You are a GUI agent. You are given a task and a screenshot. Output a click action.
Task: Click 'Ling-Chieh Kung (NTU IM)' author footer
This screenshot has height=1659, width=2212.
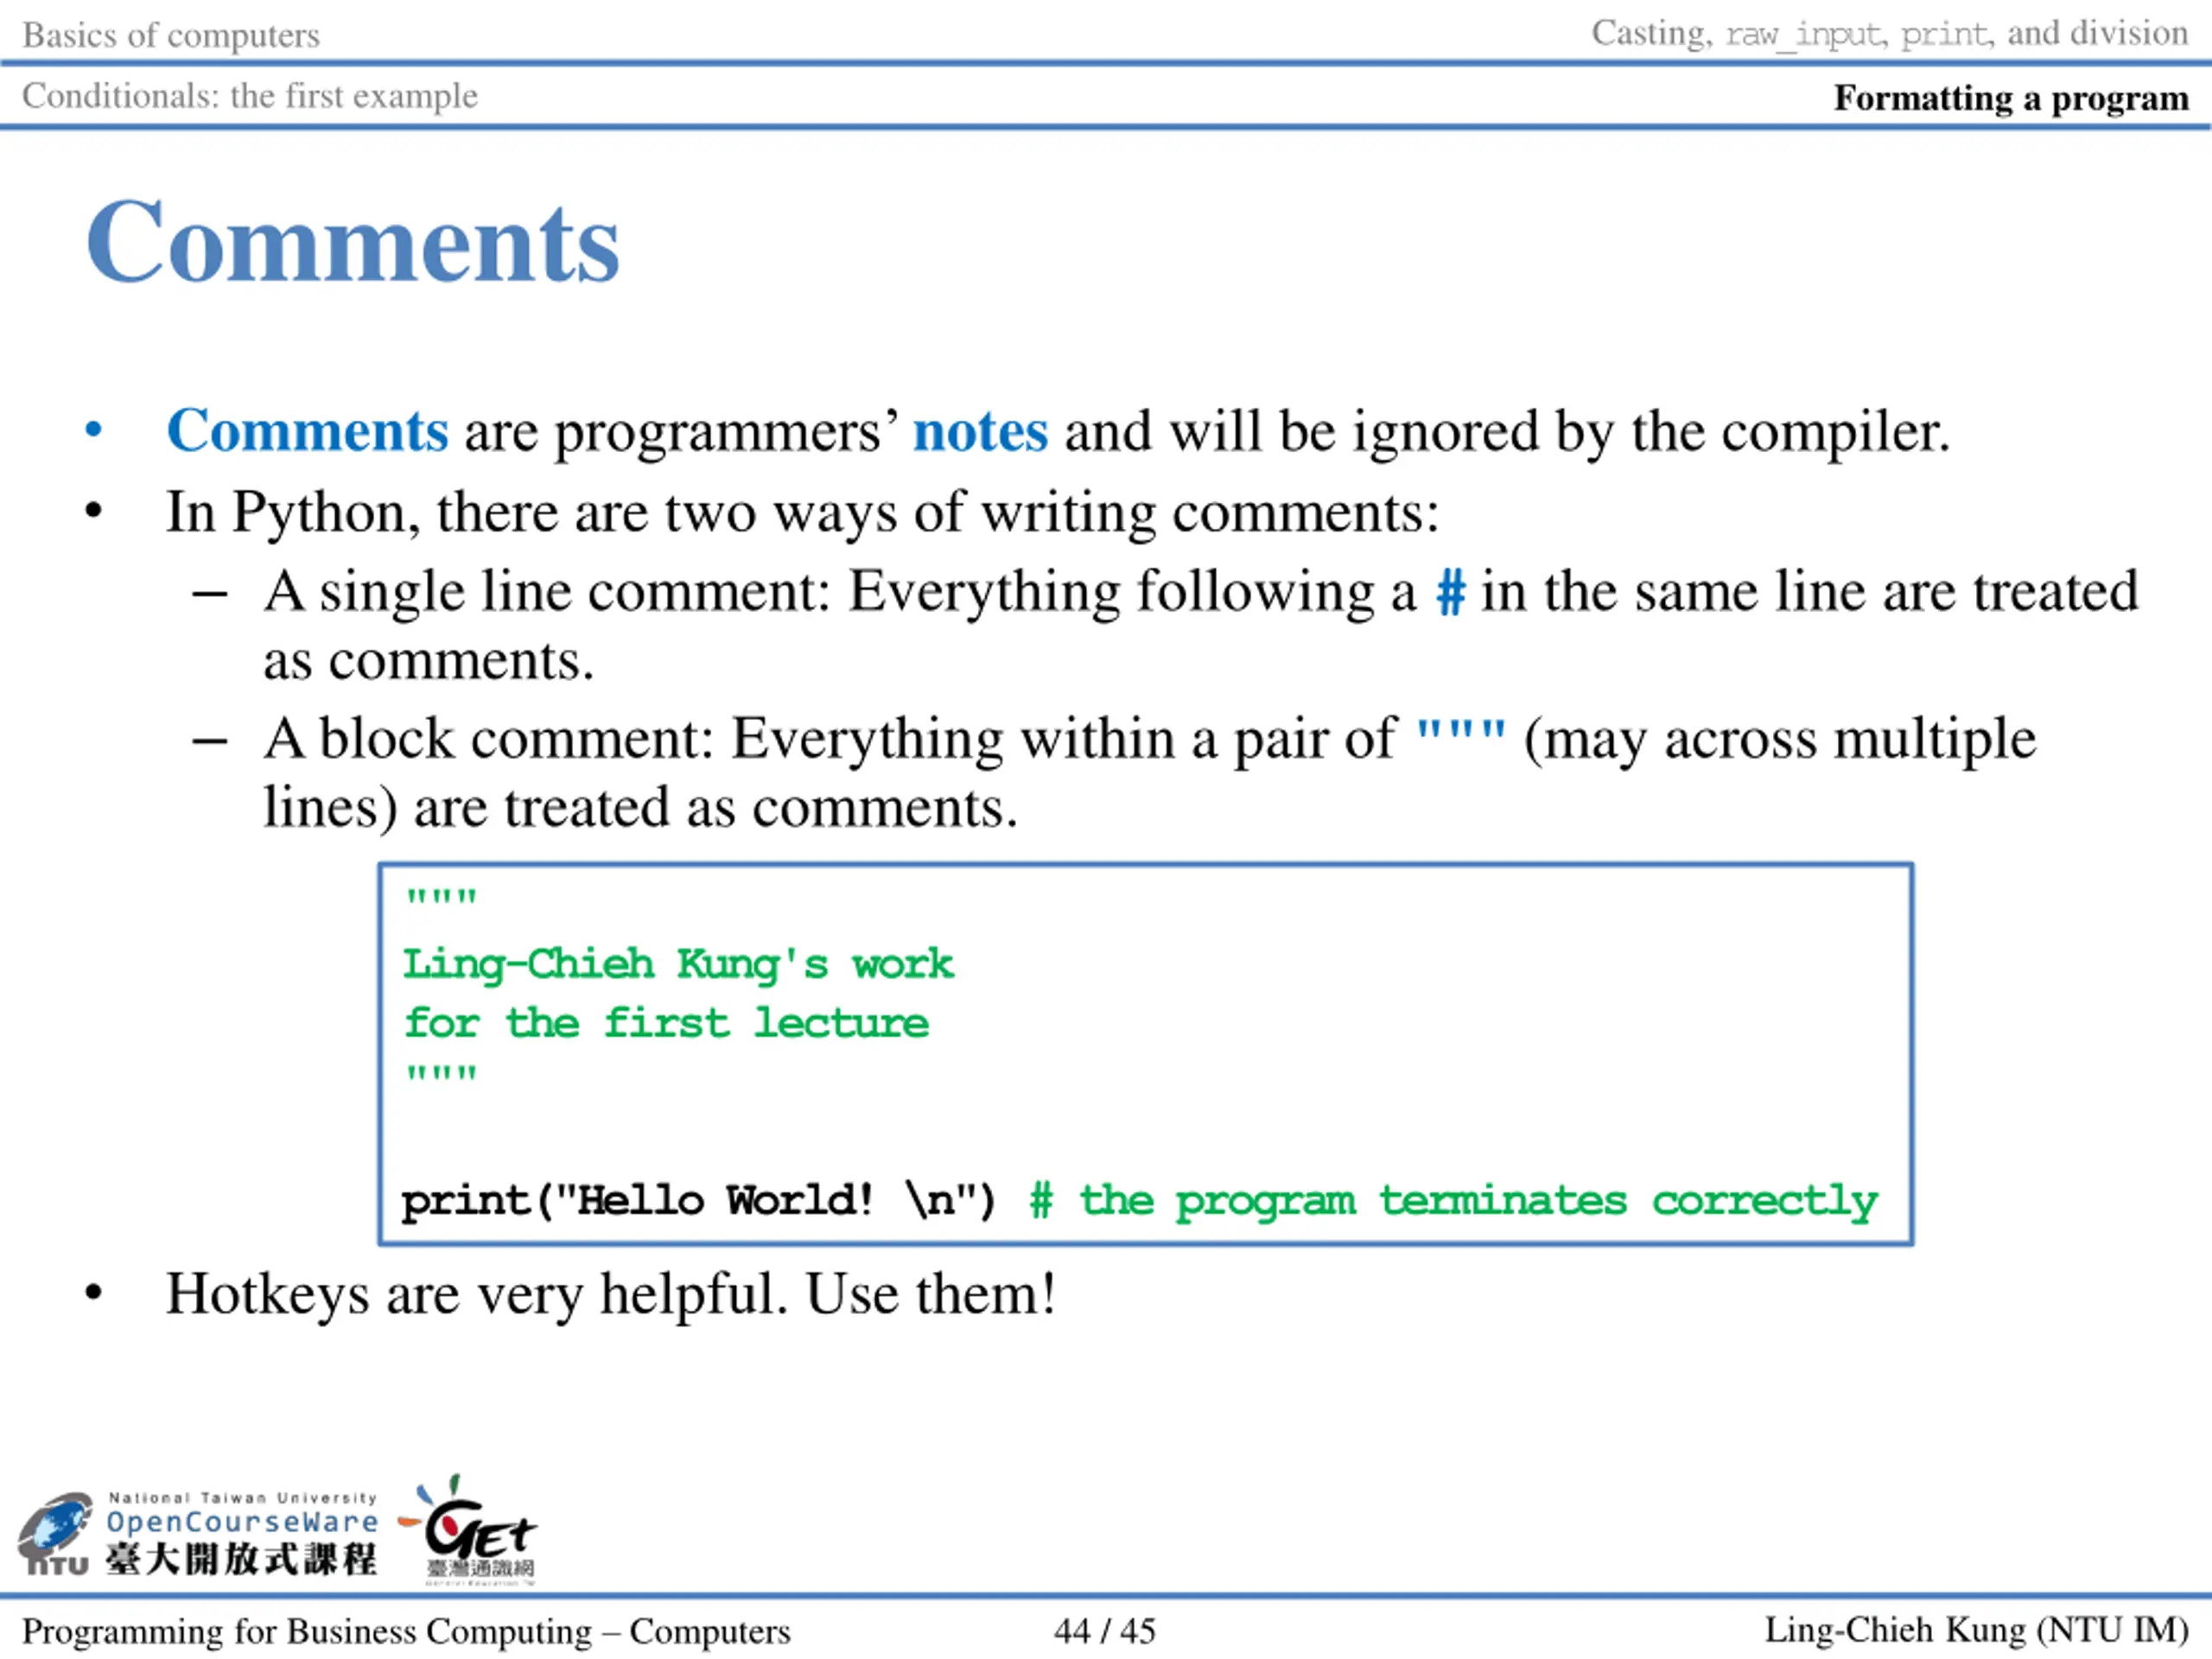pyautogui.click(x=1976, y=1630)
